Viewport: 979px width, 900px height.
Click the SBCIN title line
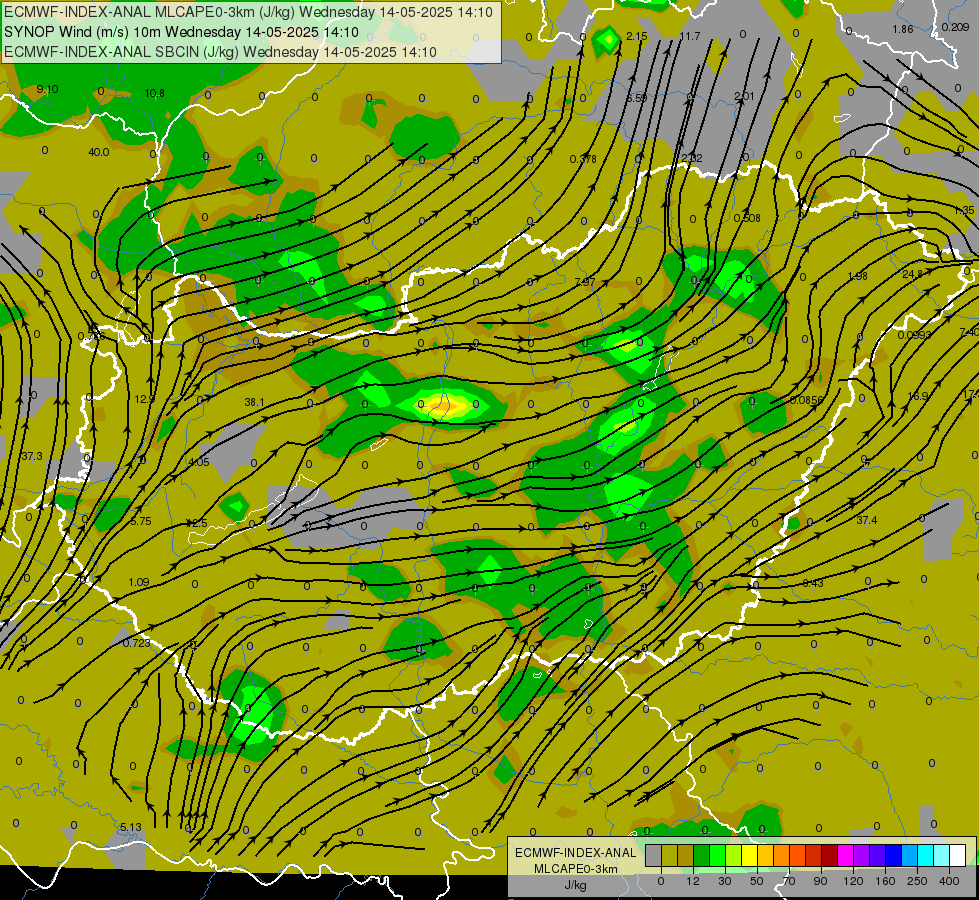tap(220, 52)
